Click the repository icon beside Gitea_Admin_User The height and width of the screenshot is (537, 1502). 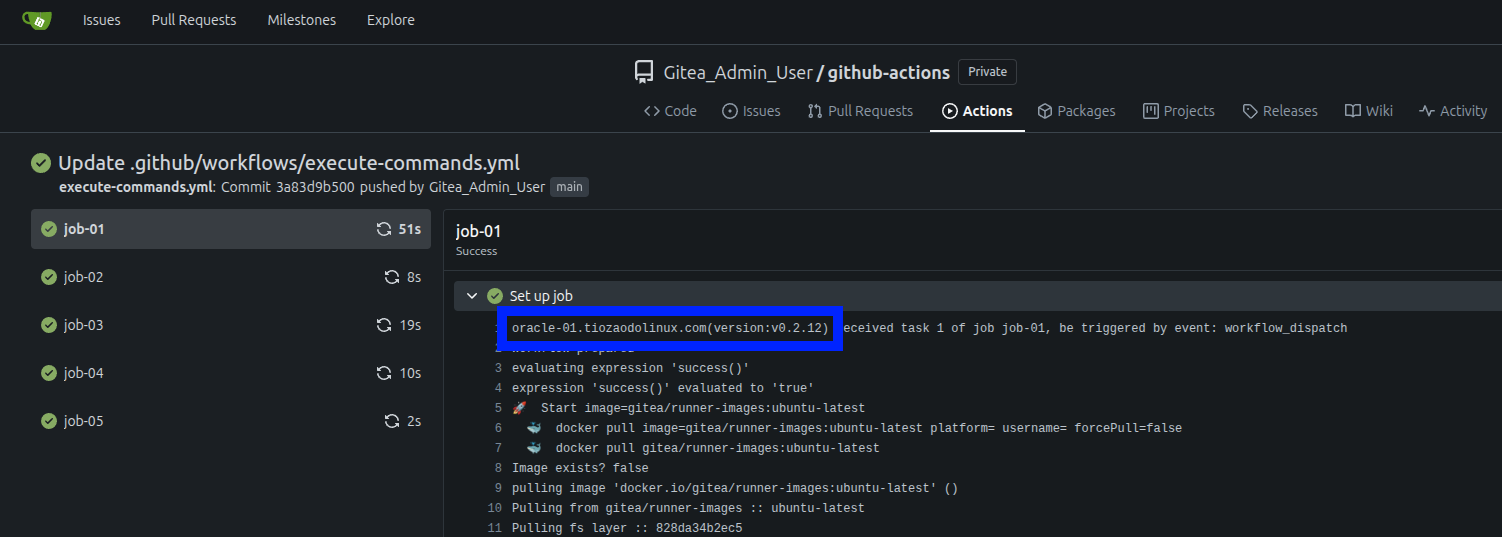tap(645, 72)
